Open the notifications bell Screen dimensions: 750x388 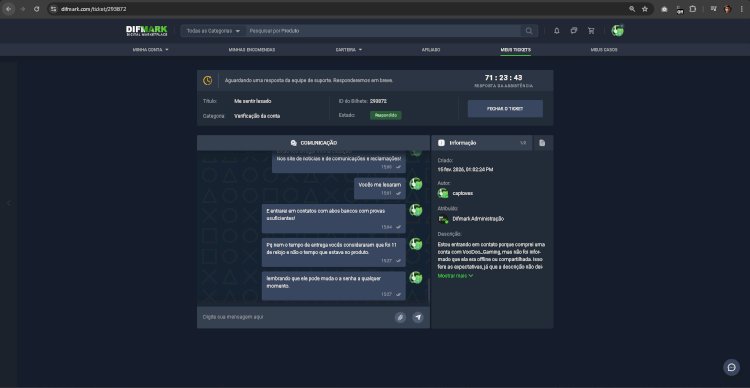[556, 31]
